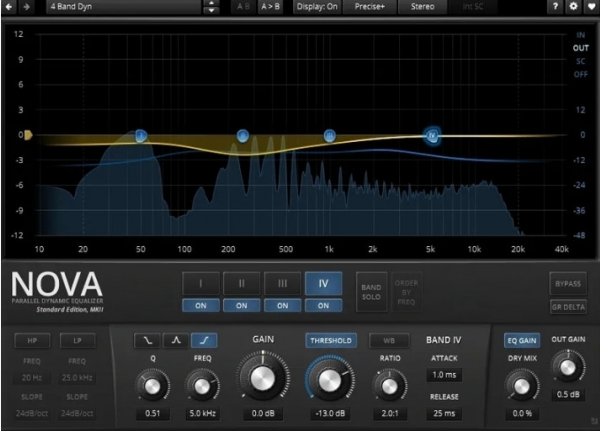
Task: Click the Int SC sidechain selector
Action: pyautogui.click(x=473, y=7)
